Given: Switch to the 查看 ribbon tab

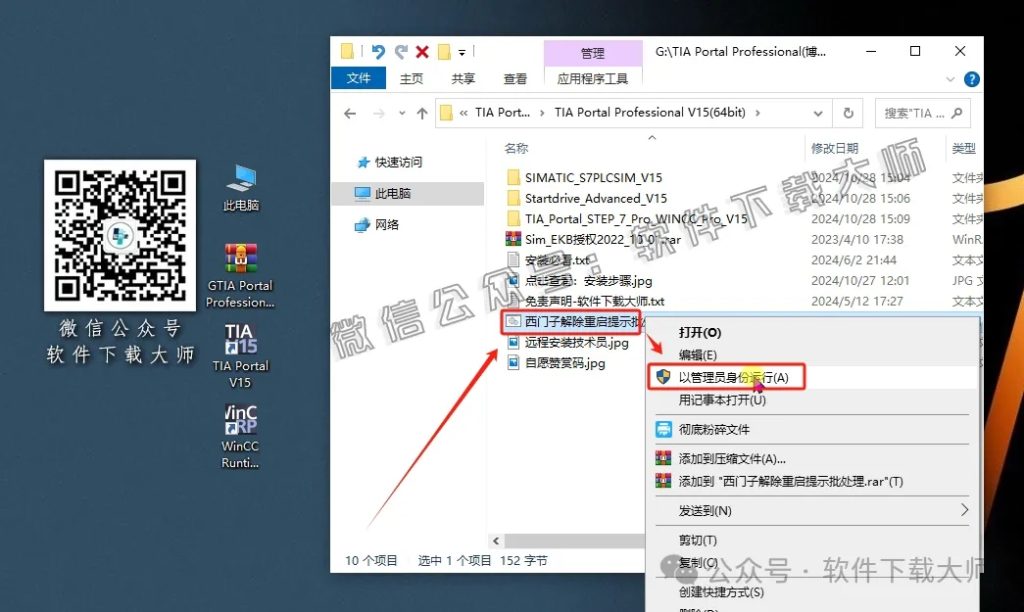Looking at the screenshot, I should pos(516,78).
